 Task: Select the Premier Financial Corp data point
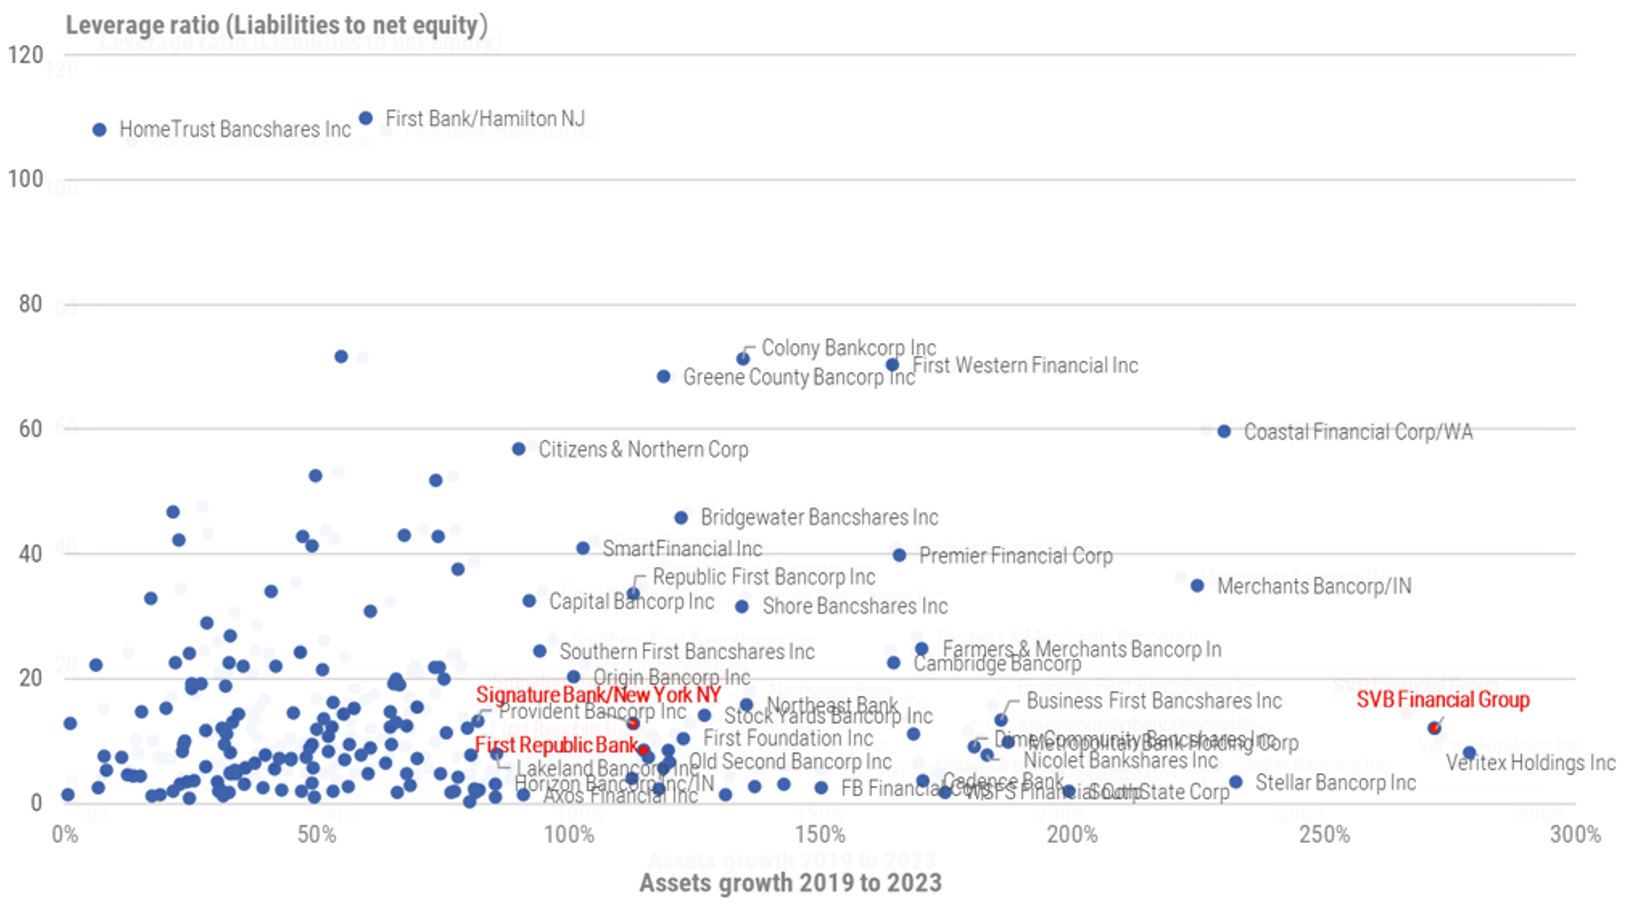coord(899,555)
